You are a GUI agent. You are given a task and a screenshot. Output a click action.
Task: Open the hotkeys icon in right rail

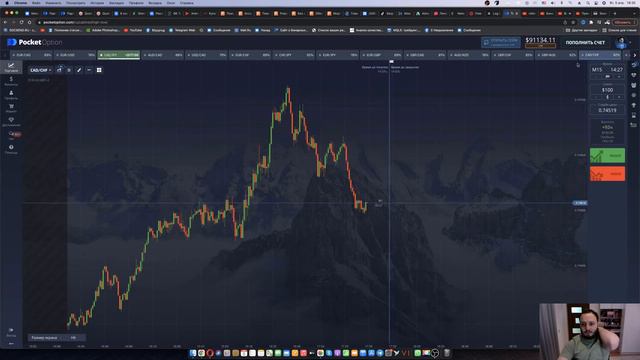634,125
